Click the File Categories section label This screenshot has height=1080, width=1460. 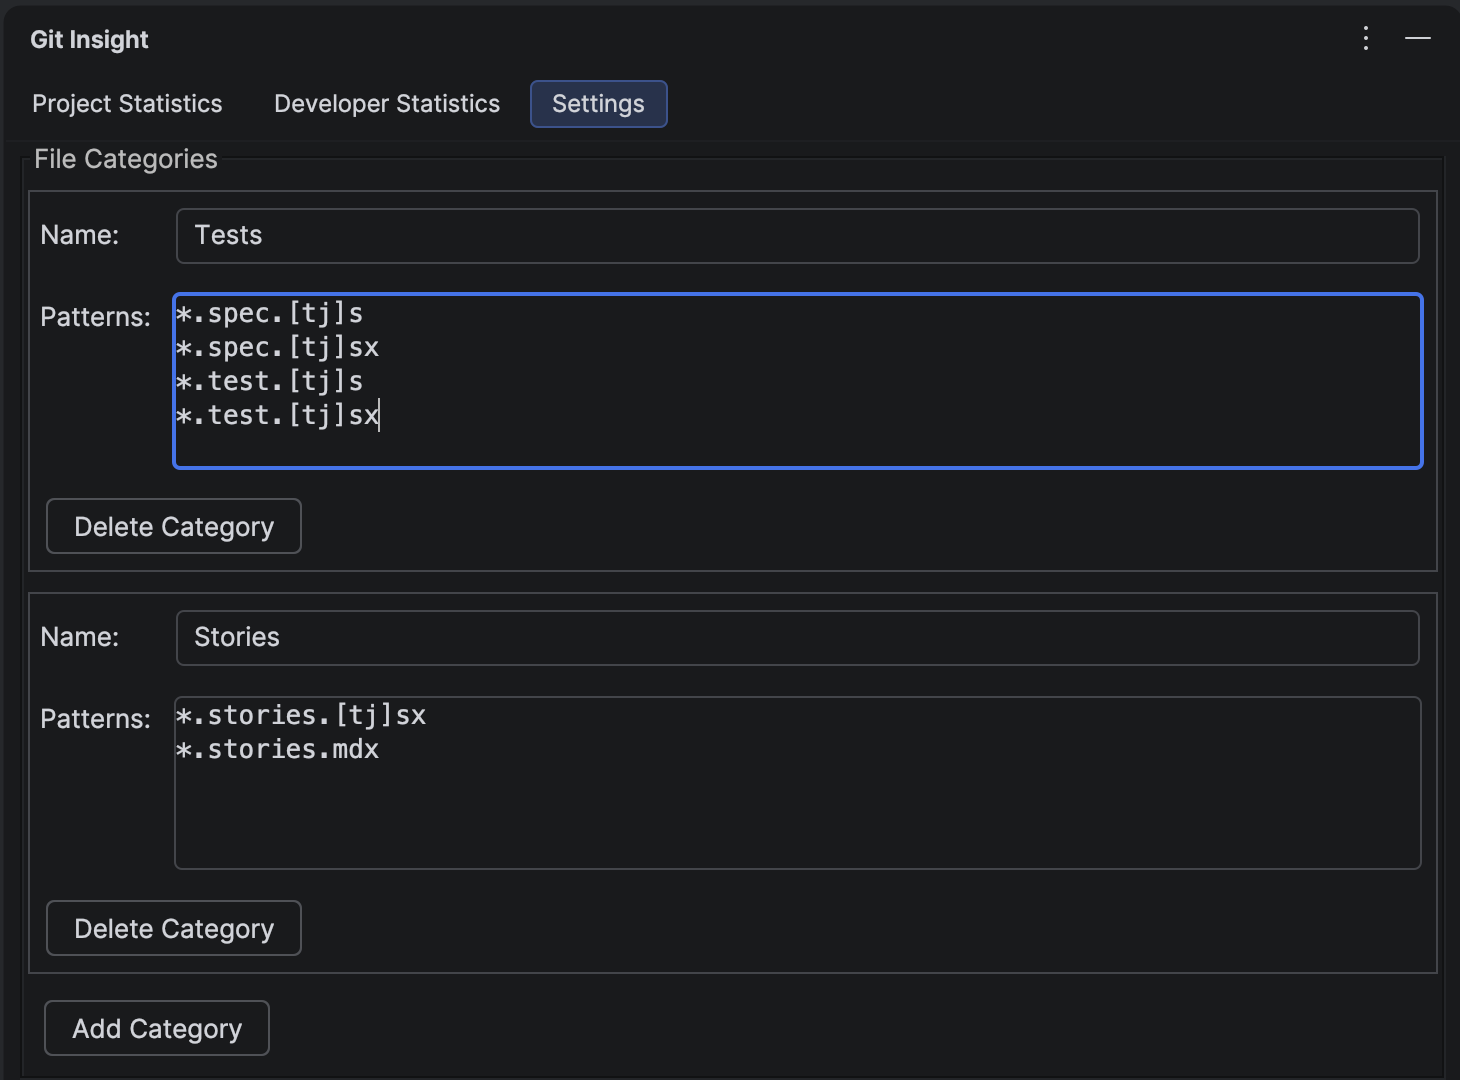click(x=125, y=158)
